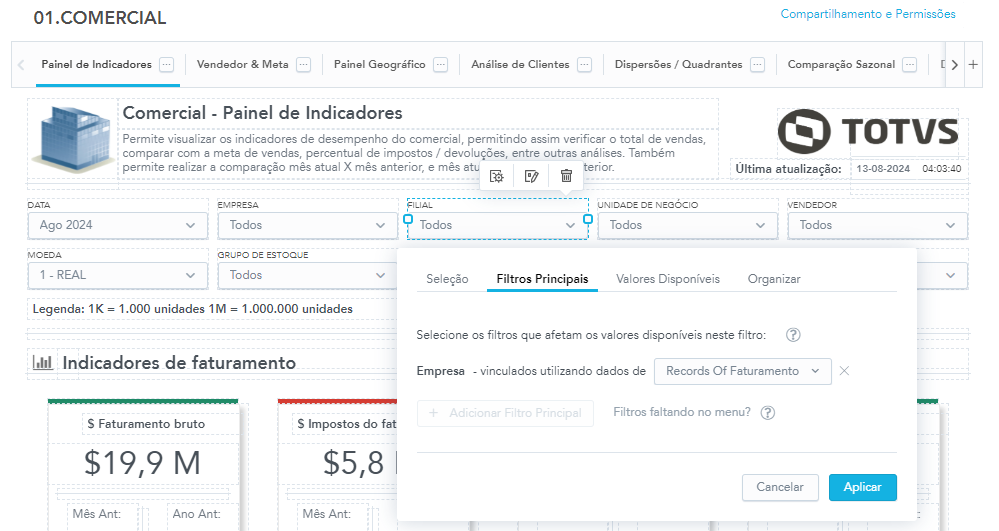Expand the Vendedor filter dropdown
The height and width of the screenshot is (531, 999).
point(876,225)
